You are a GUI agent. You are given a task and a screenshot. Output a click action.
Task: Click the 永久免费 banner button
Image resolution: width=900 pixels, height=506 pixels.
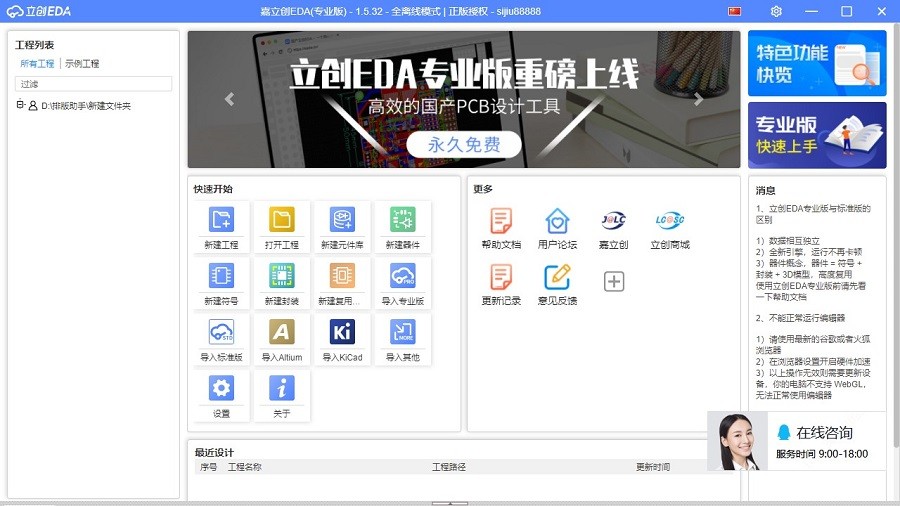[x=464, y=145]
